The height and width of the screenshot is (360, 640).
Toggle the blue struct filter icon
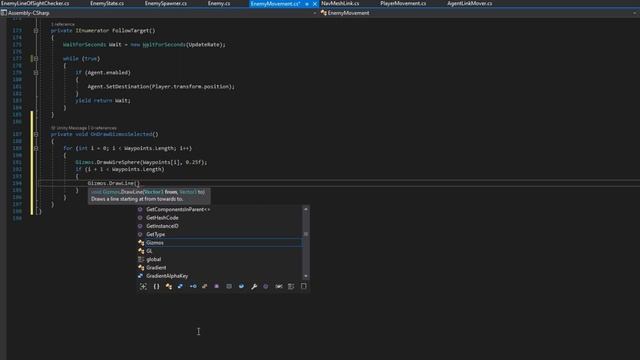pos(180,287)
